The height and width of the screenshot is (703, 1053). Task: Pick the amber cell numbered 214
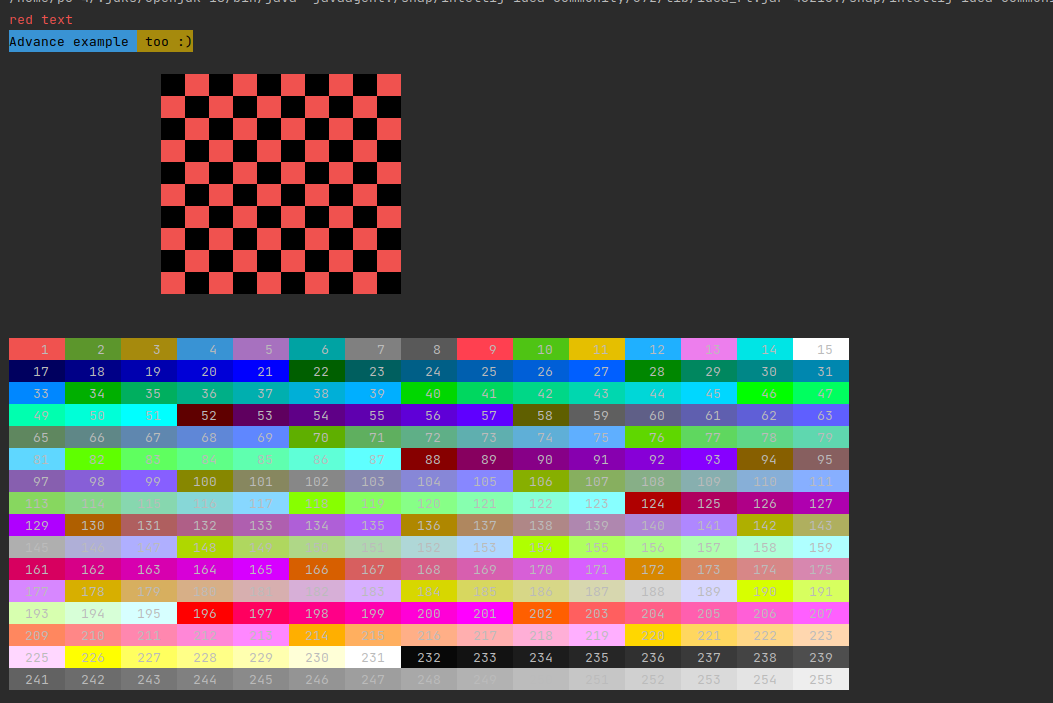[317, 635]
